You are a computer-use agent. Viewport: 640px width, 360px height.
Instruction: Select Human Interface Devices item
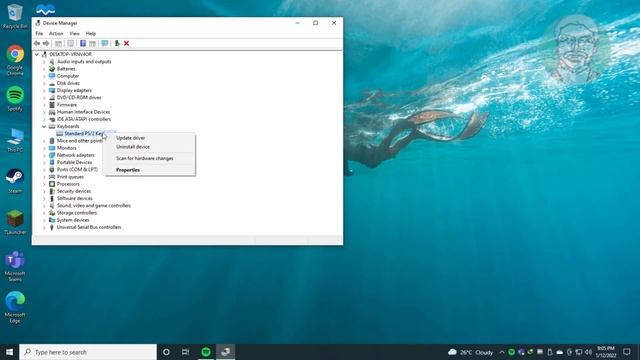(x=83, y=112)
